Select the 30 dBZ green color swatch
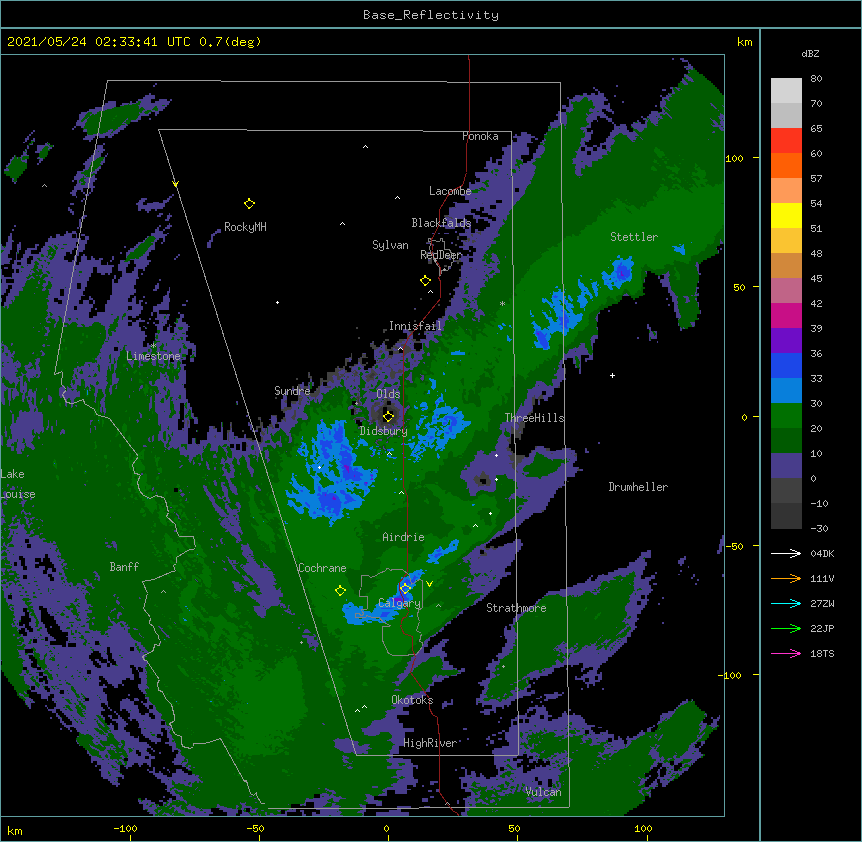The width and height of the screenshot is (862, 842). coord(786,416)
